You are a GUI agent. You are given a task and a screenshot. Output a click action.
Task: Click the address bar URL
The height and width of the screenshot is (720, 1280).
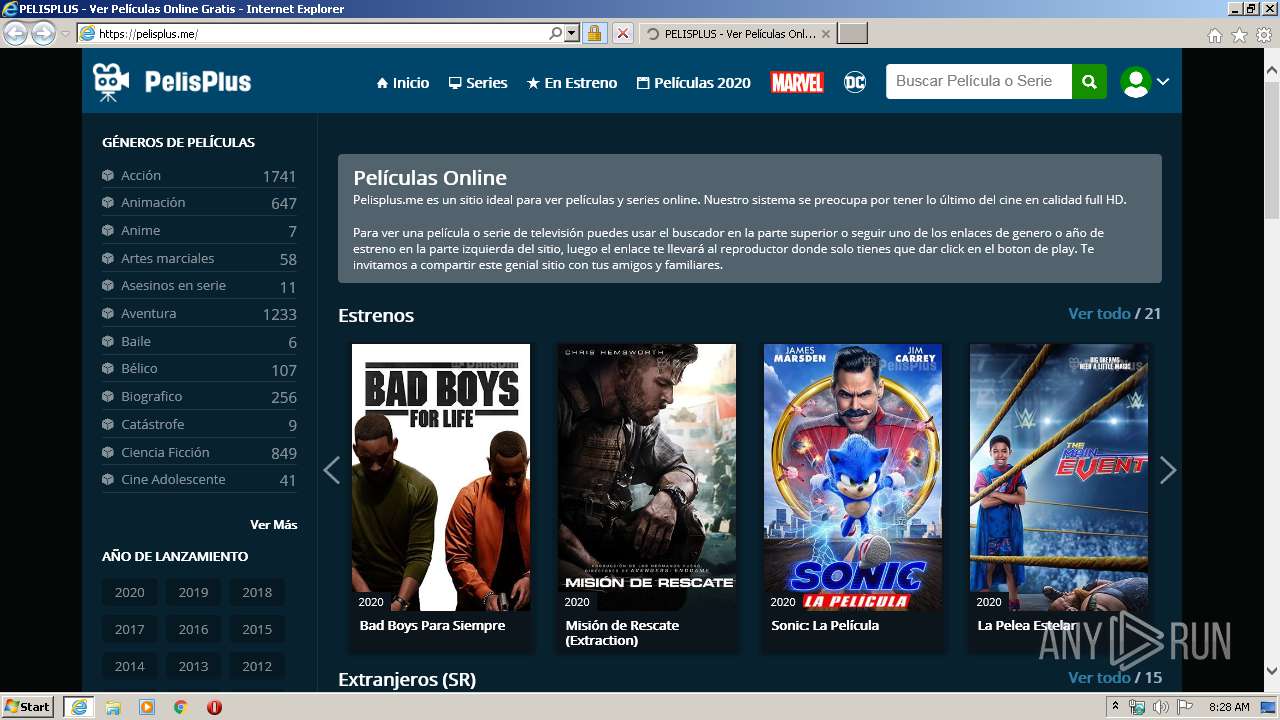click(148, 34)
